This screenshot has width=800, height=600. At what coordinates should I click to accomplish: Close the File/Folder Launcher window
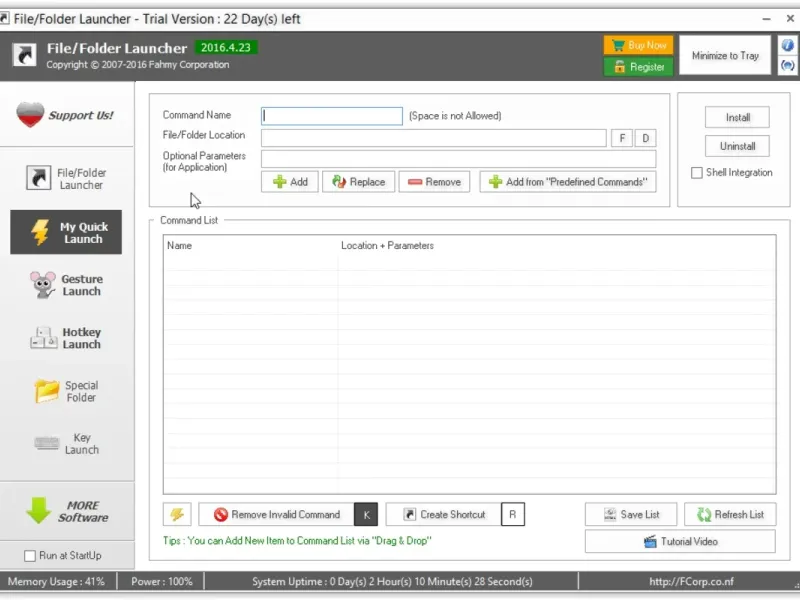[x=790, y=18]
